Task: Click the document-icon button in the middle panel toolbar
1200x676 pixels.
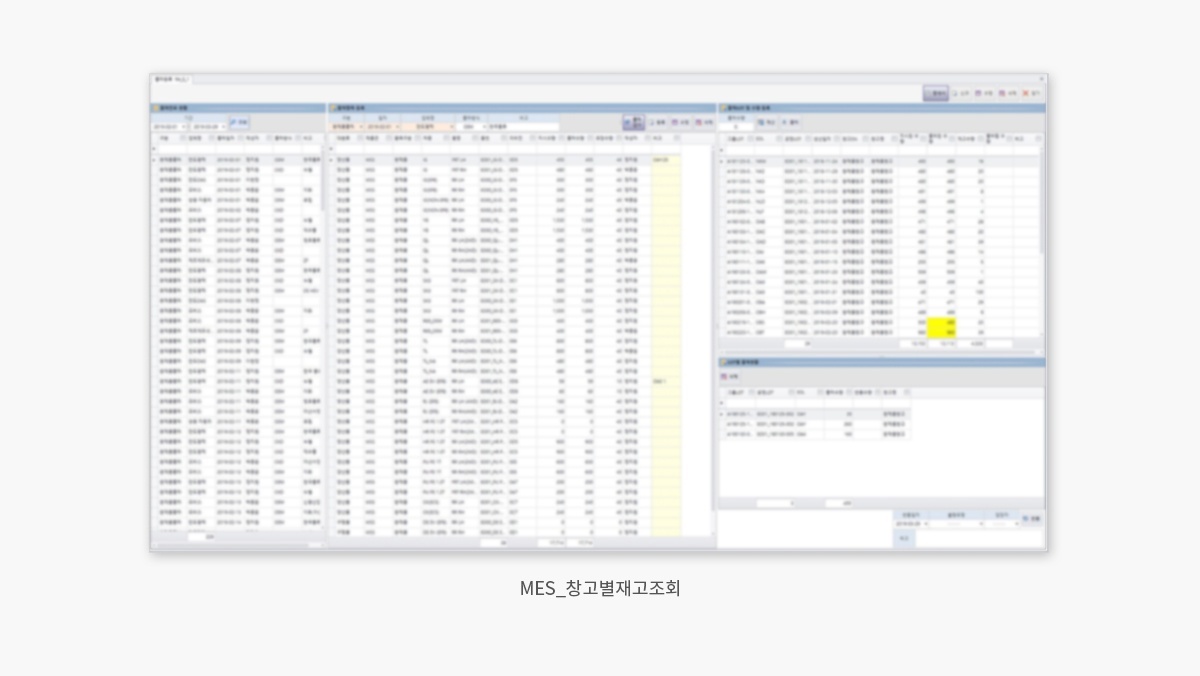Action: tap(658, 122)
